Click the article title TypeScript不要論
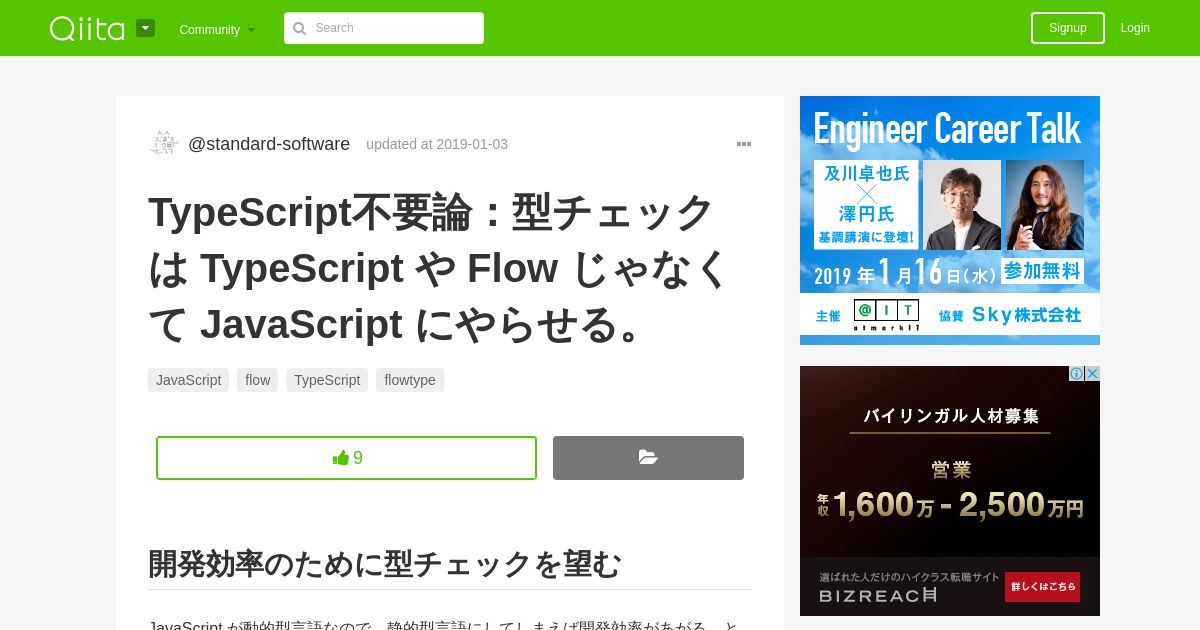The height and width of the screenshot is (630, 1200). (440, 267)
